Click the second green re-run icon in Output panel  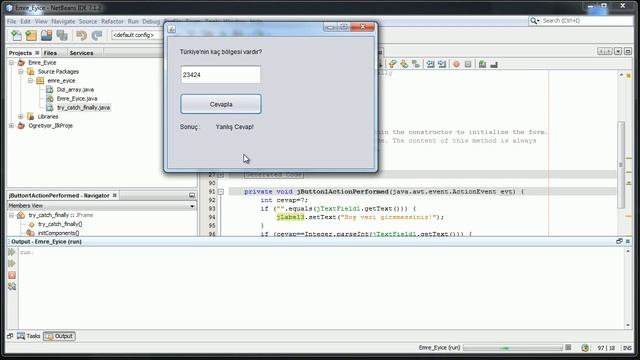tap(12, 264)
